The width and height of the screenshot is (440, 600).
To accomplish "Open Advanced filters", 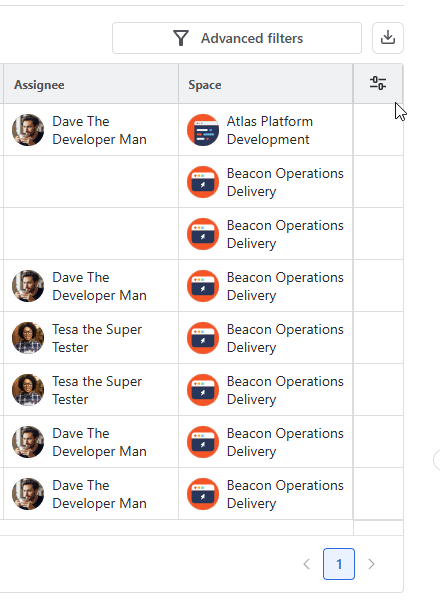I will (x=237, y=38).
